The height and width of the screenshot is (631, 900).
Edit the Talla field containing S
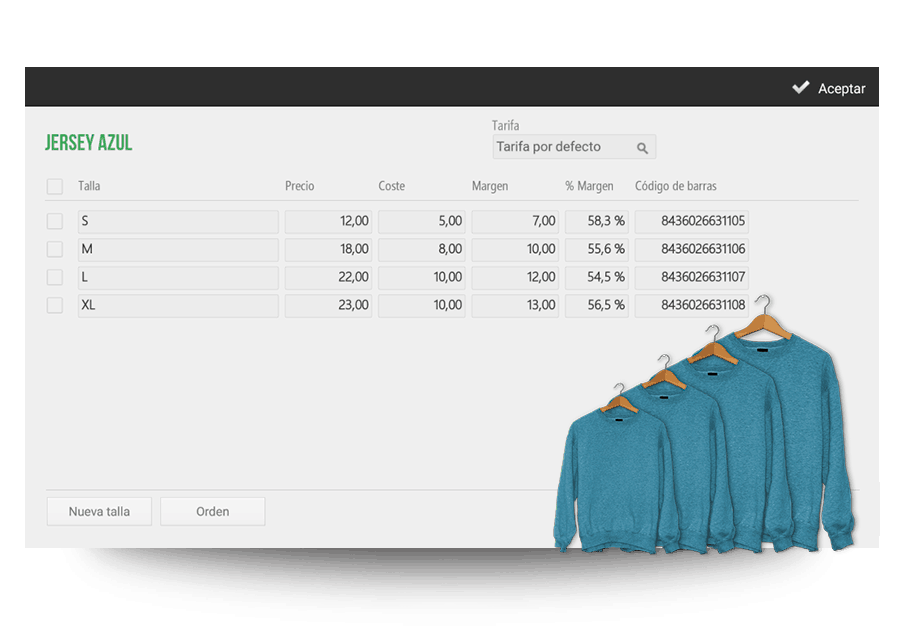pyautogui.click(x=177, y=221)
